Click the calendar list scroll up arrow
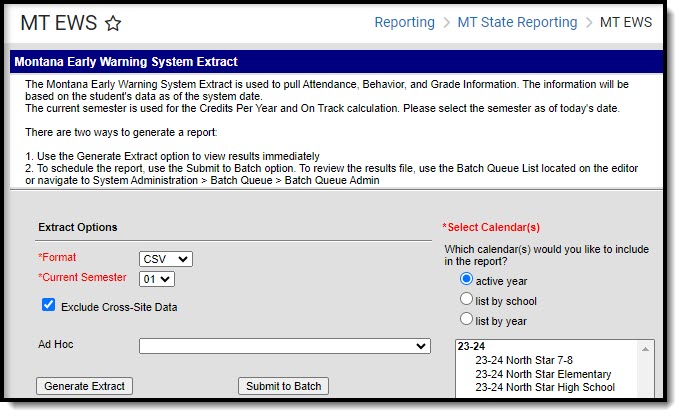This screenshot has width=682, height=417. [645, 349]
